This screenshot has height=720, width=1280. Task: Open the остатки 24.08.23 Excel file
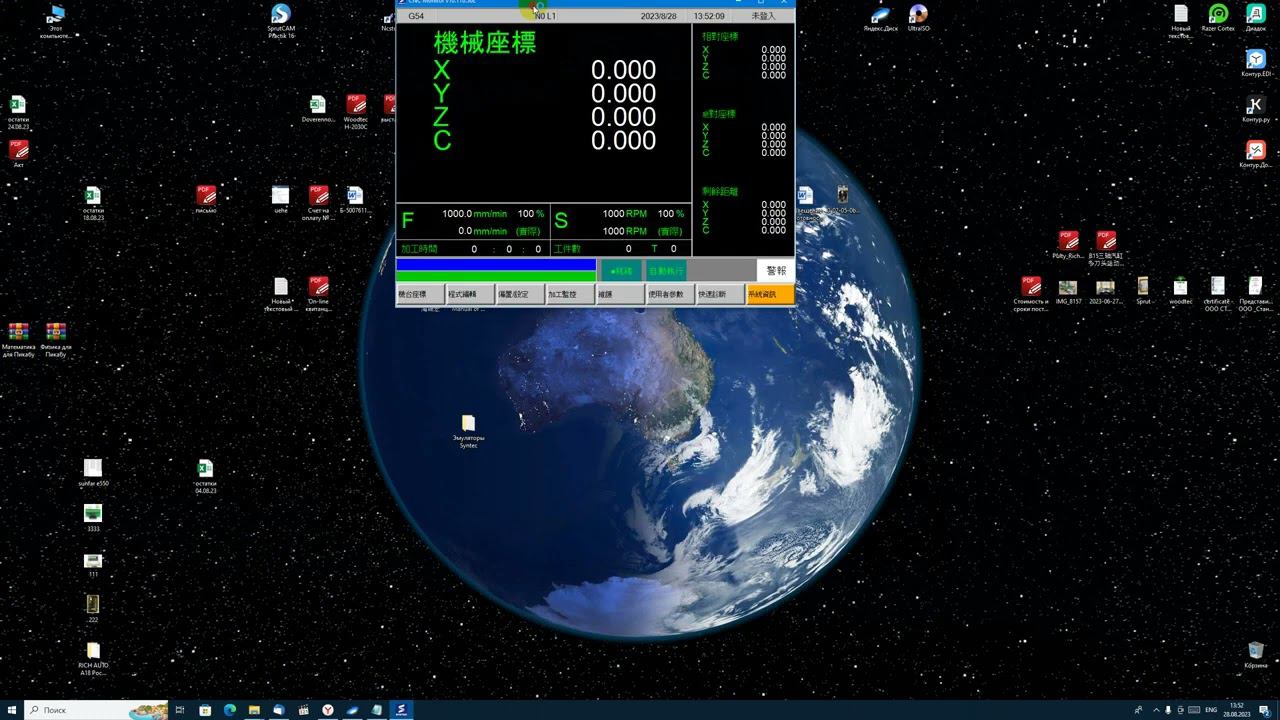[18, 112]
